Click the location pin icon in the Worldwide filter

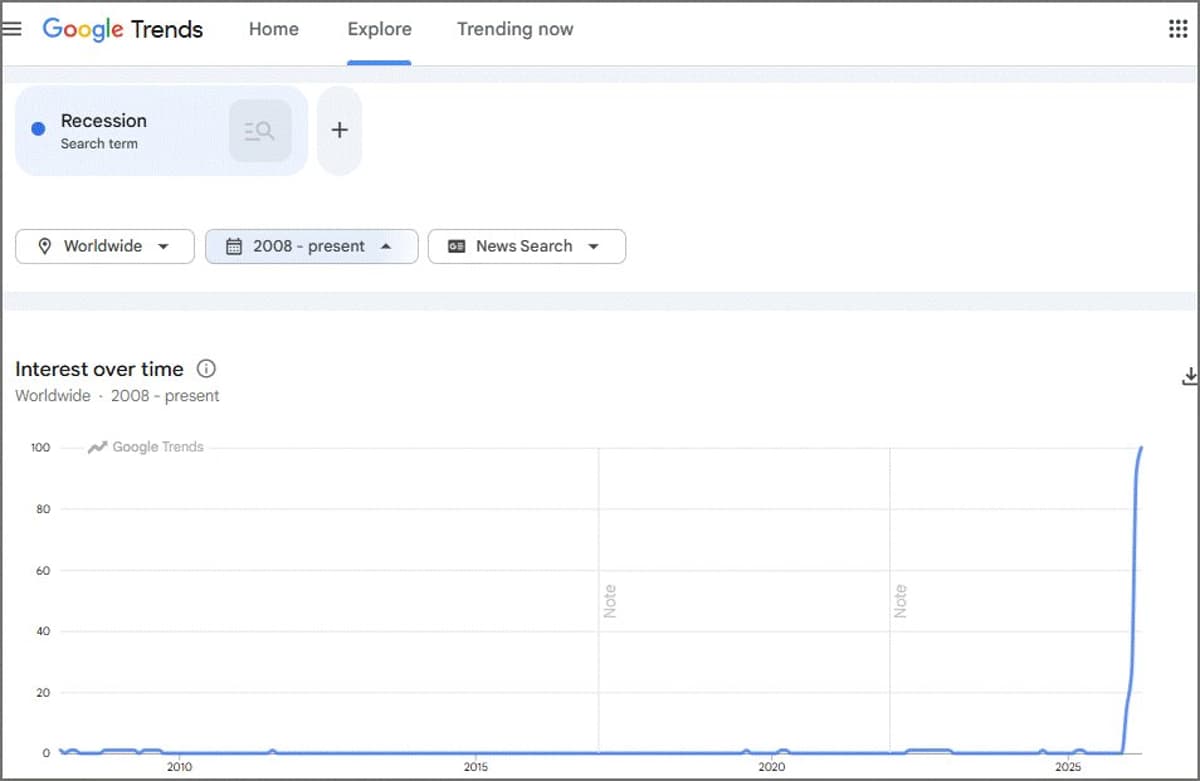44,246
